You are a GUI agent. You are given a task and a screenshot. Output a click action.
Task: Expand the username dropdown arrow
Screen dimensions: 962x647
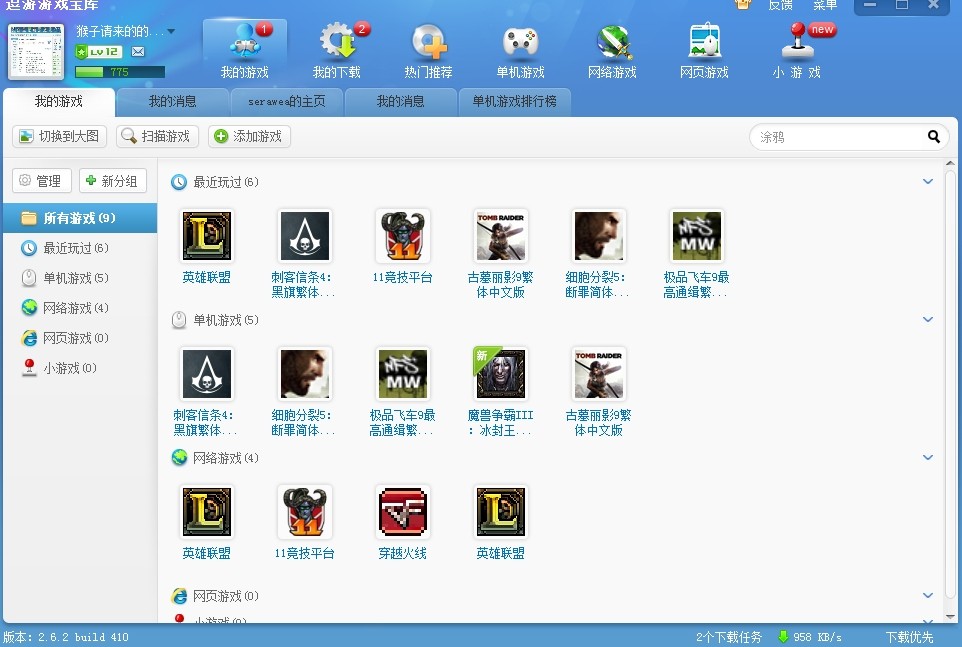(171, 31)
